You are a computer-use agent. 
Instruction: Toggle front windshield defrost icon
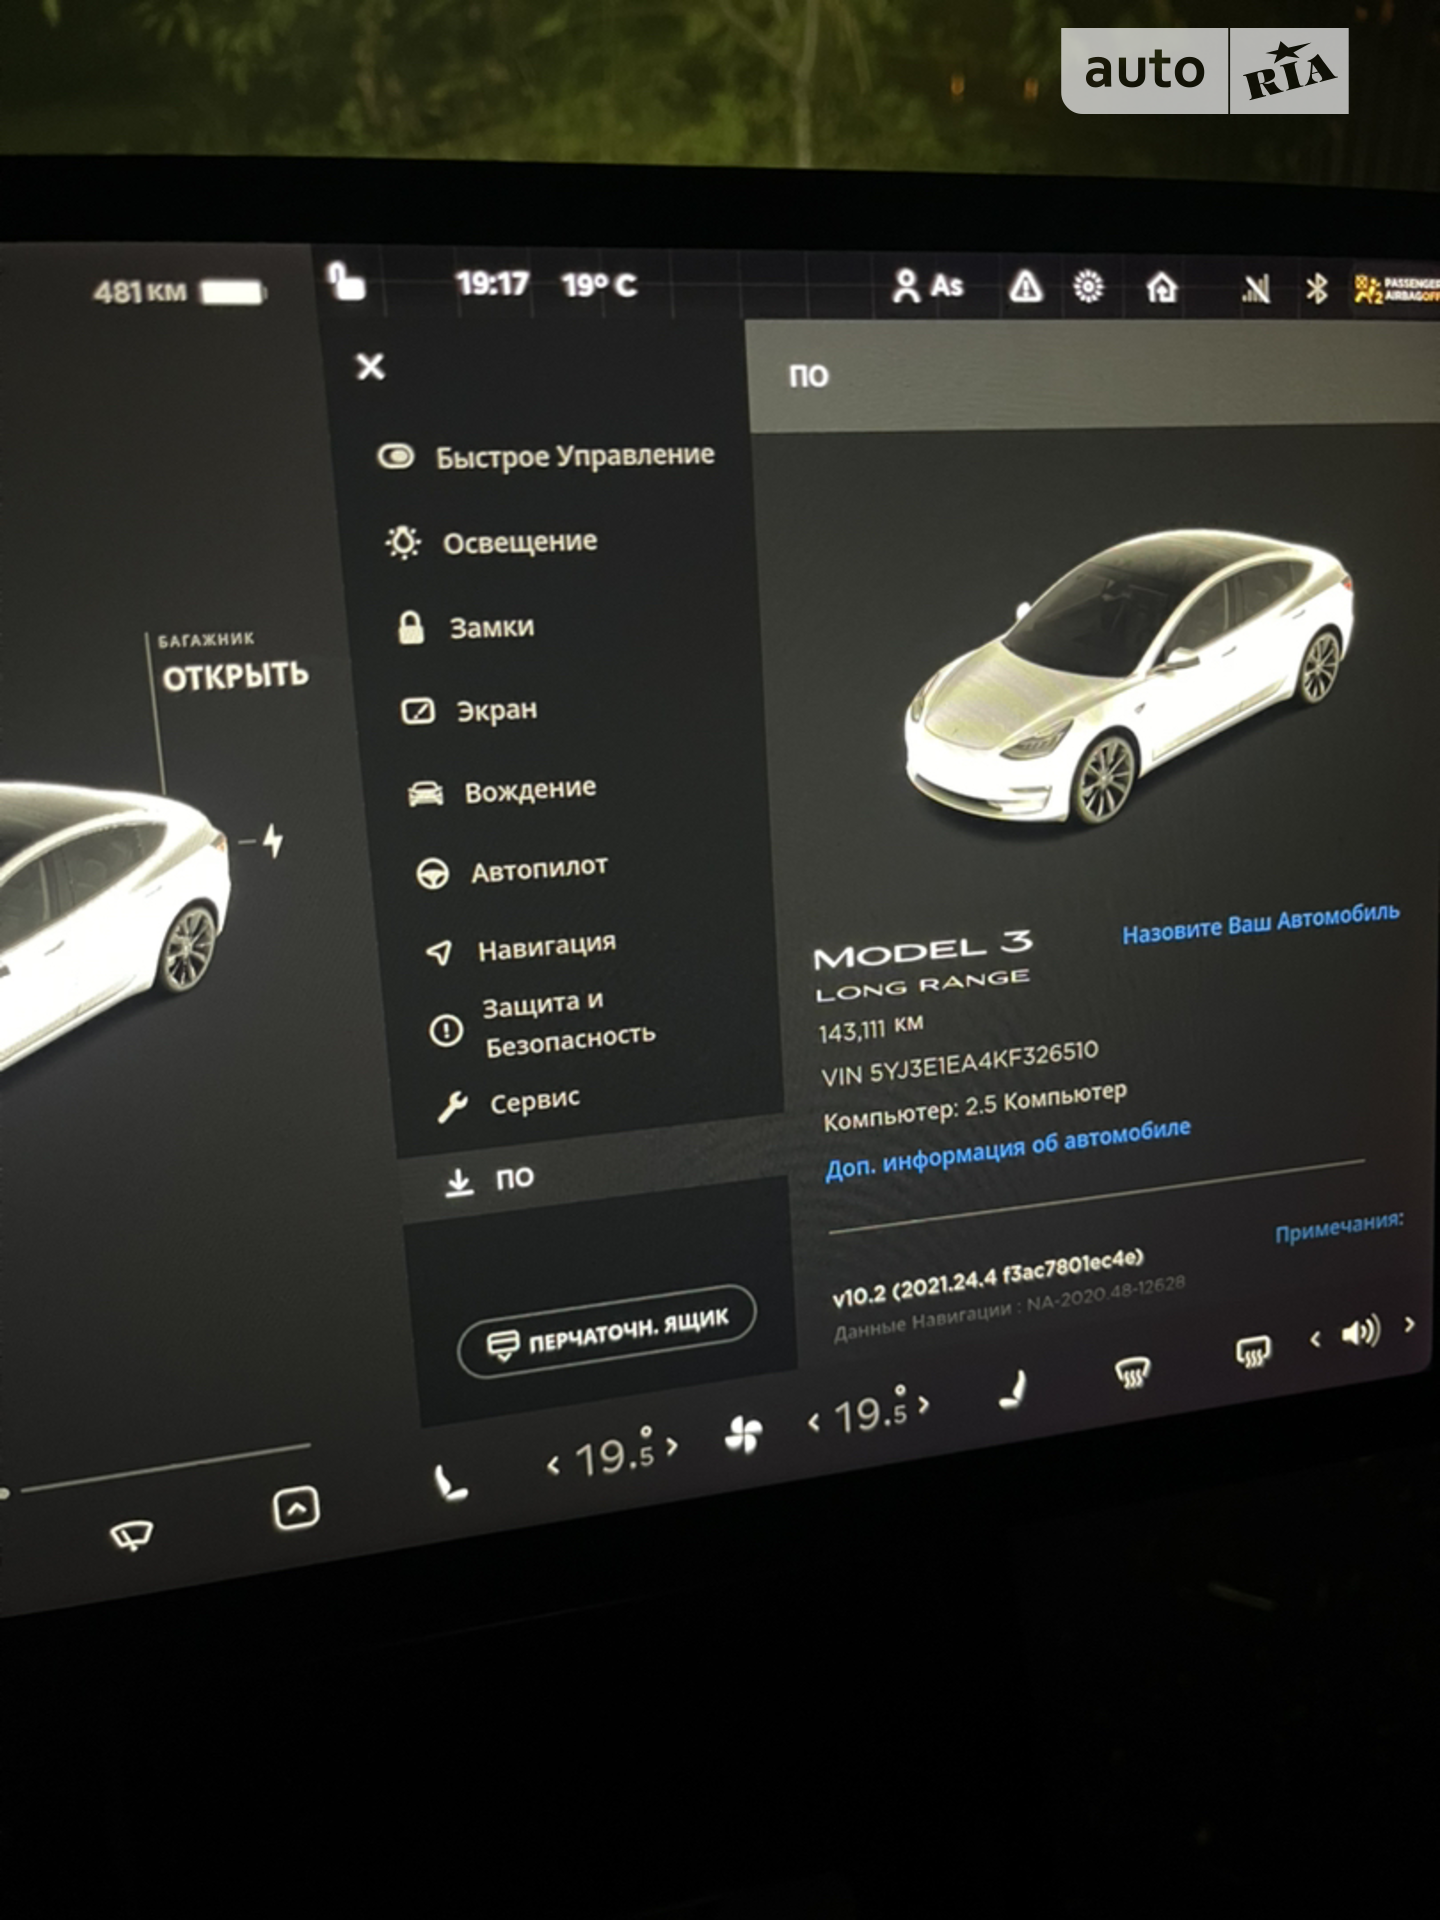tap(1132, 1373)
